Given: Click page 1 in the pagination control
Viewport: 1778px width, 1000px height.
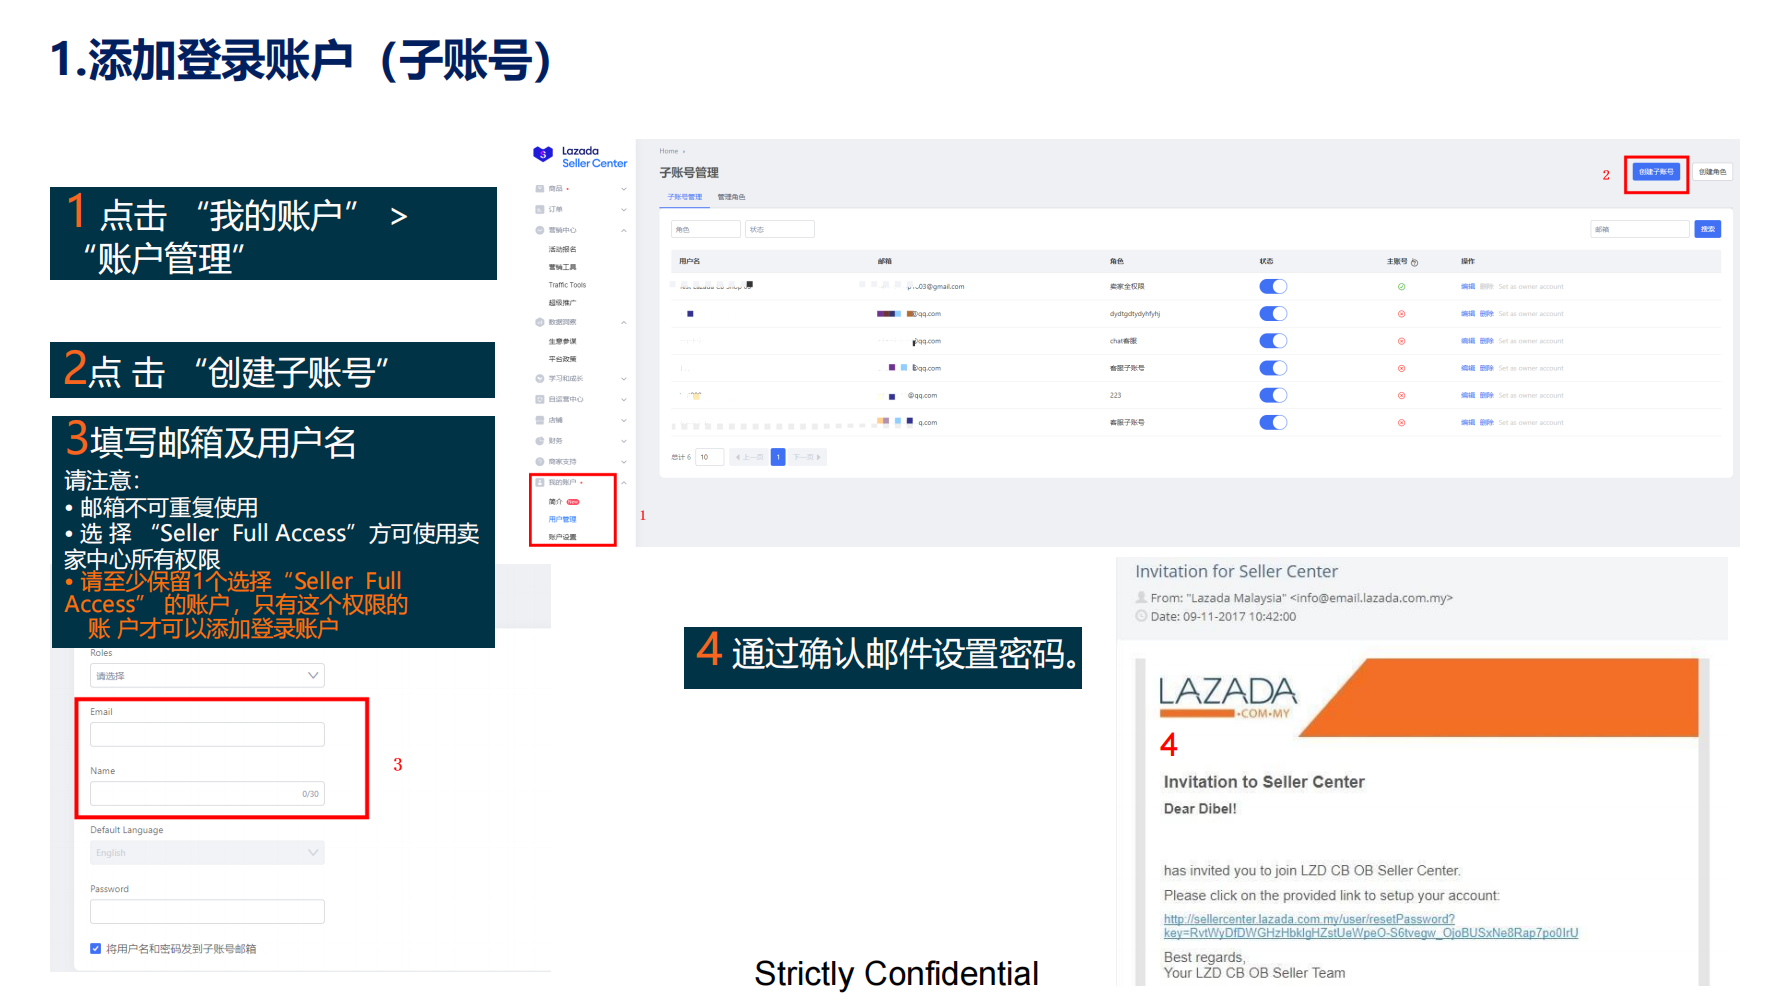Looking at the screenshot, I should tap(778, 456).
